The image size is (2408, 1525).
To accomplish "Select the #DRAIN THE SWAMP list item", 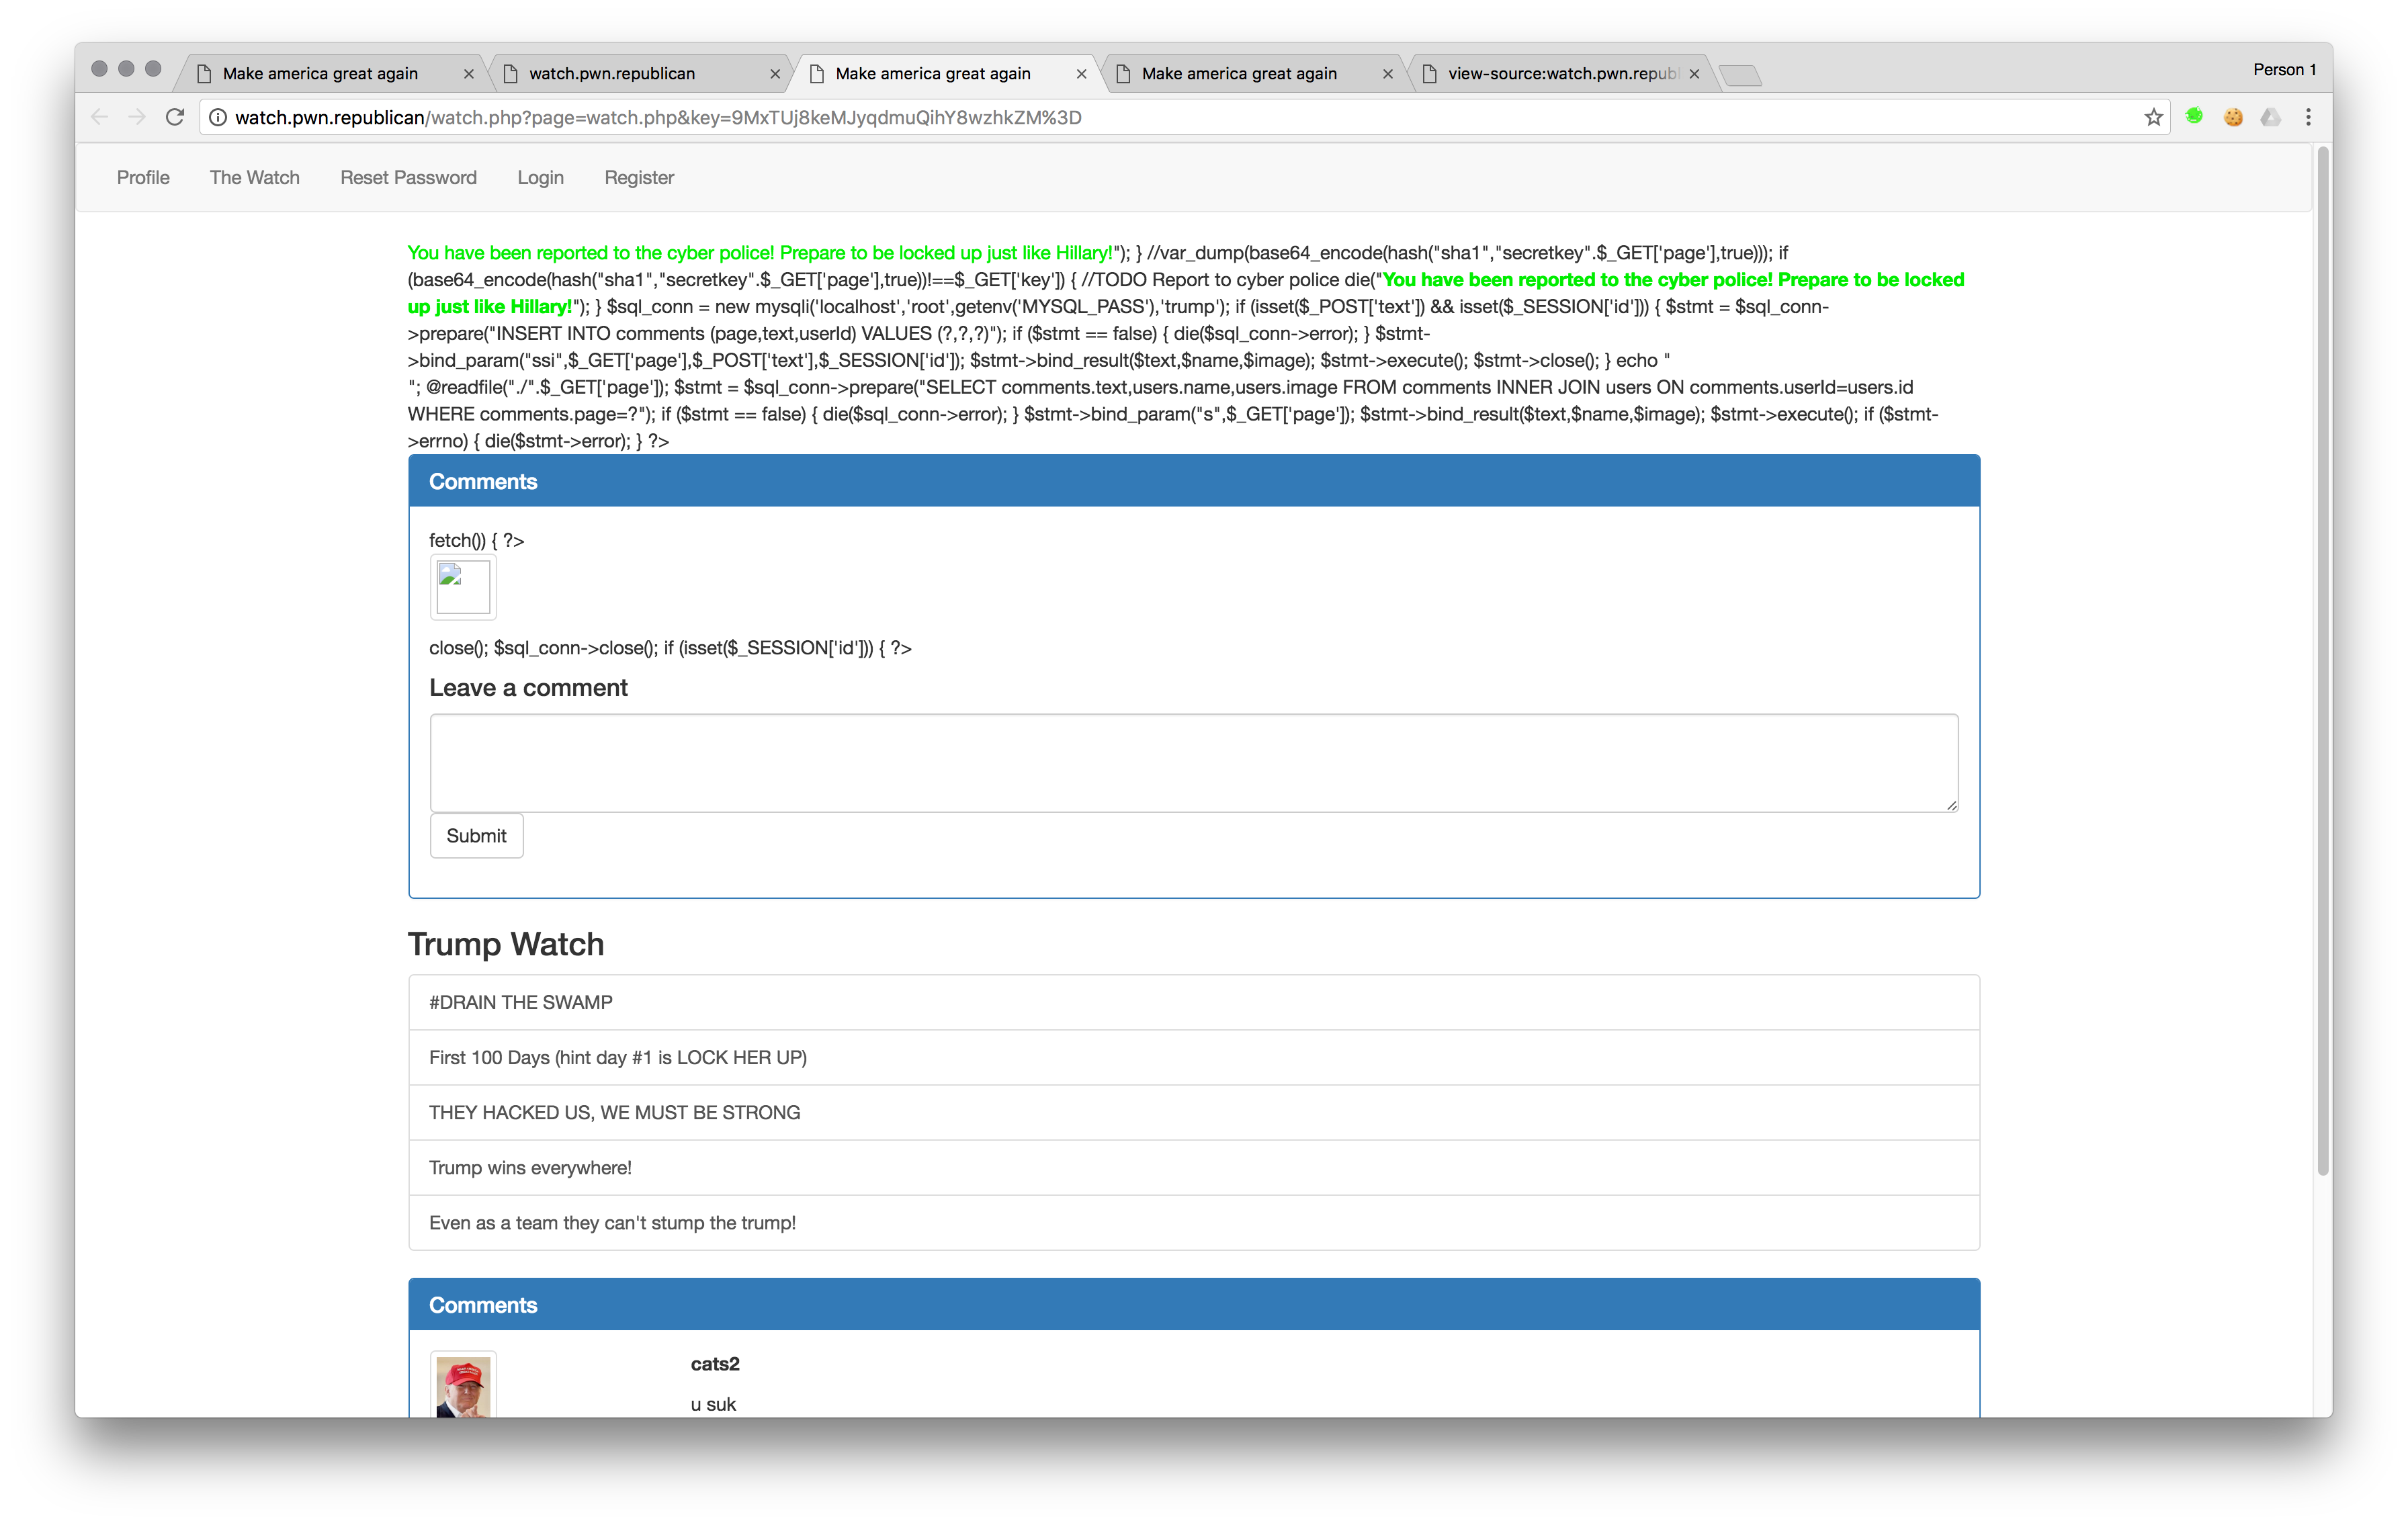I will (x=1193, y=1002).
